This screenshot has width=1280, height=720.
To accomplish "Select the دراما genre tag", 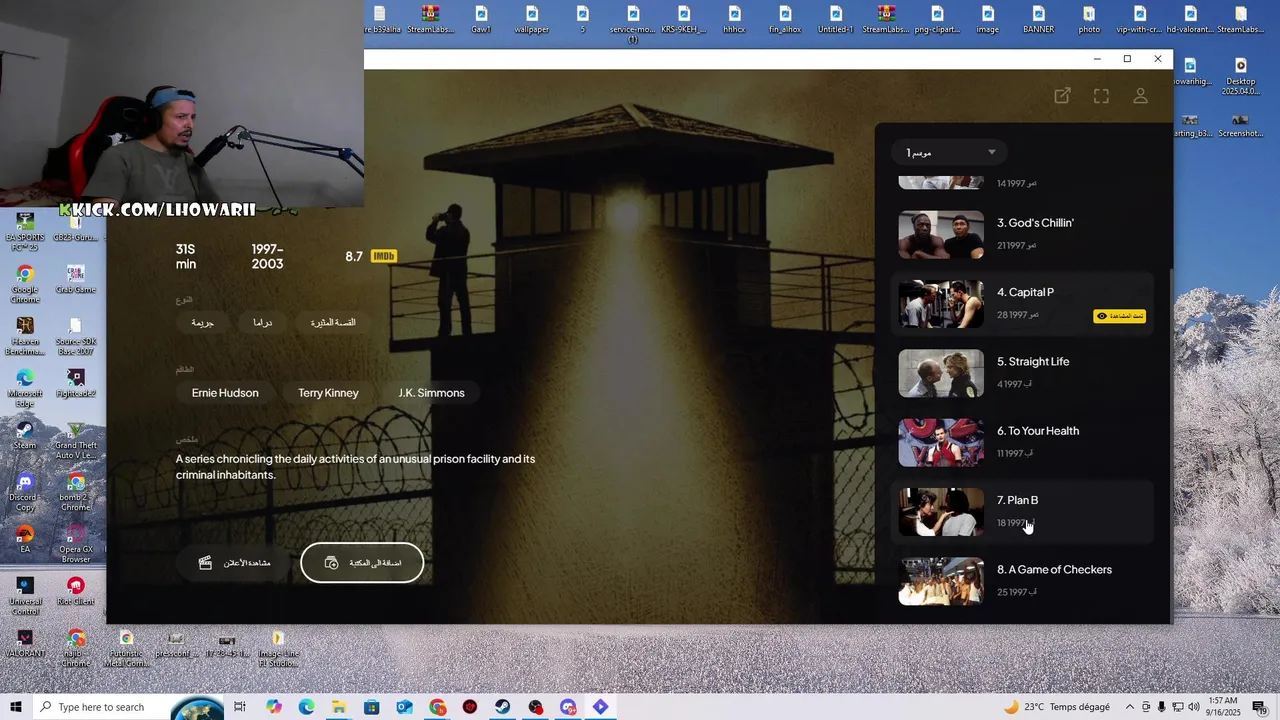I will (262, 323).
